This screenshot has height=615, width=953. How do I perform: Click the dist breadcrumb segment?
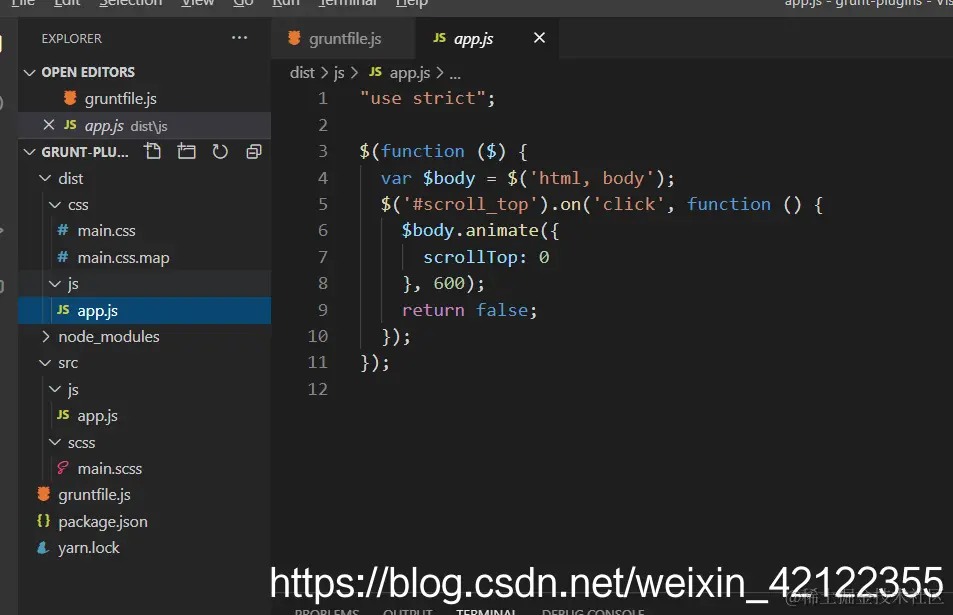pyautogui.click(x=302, y=73)
